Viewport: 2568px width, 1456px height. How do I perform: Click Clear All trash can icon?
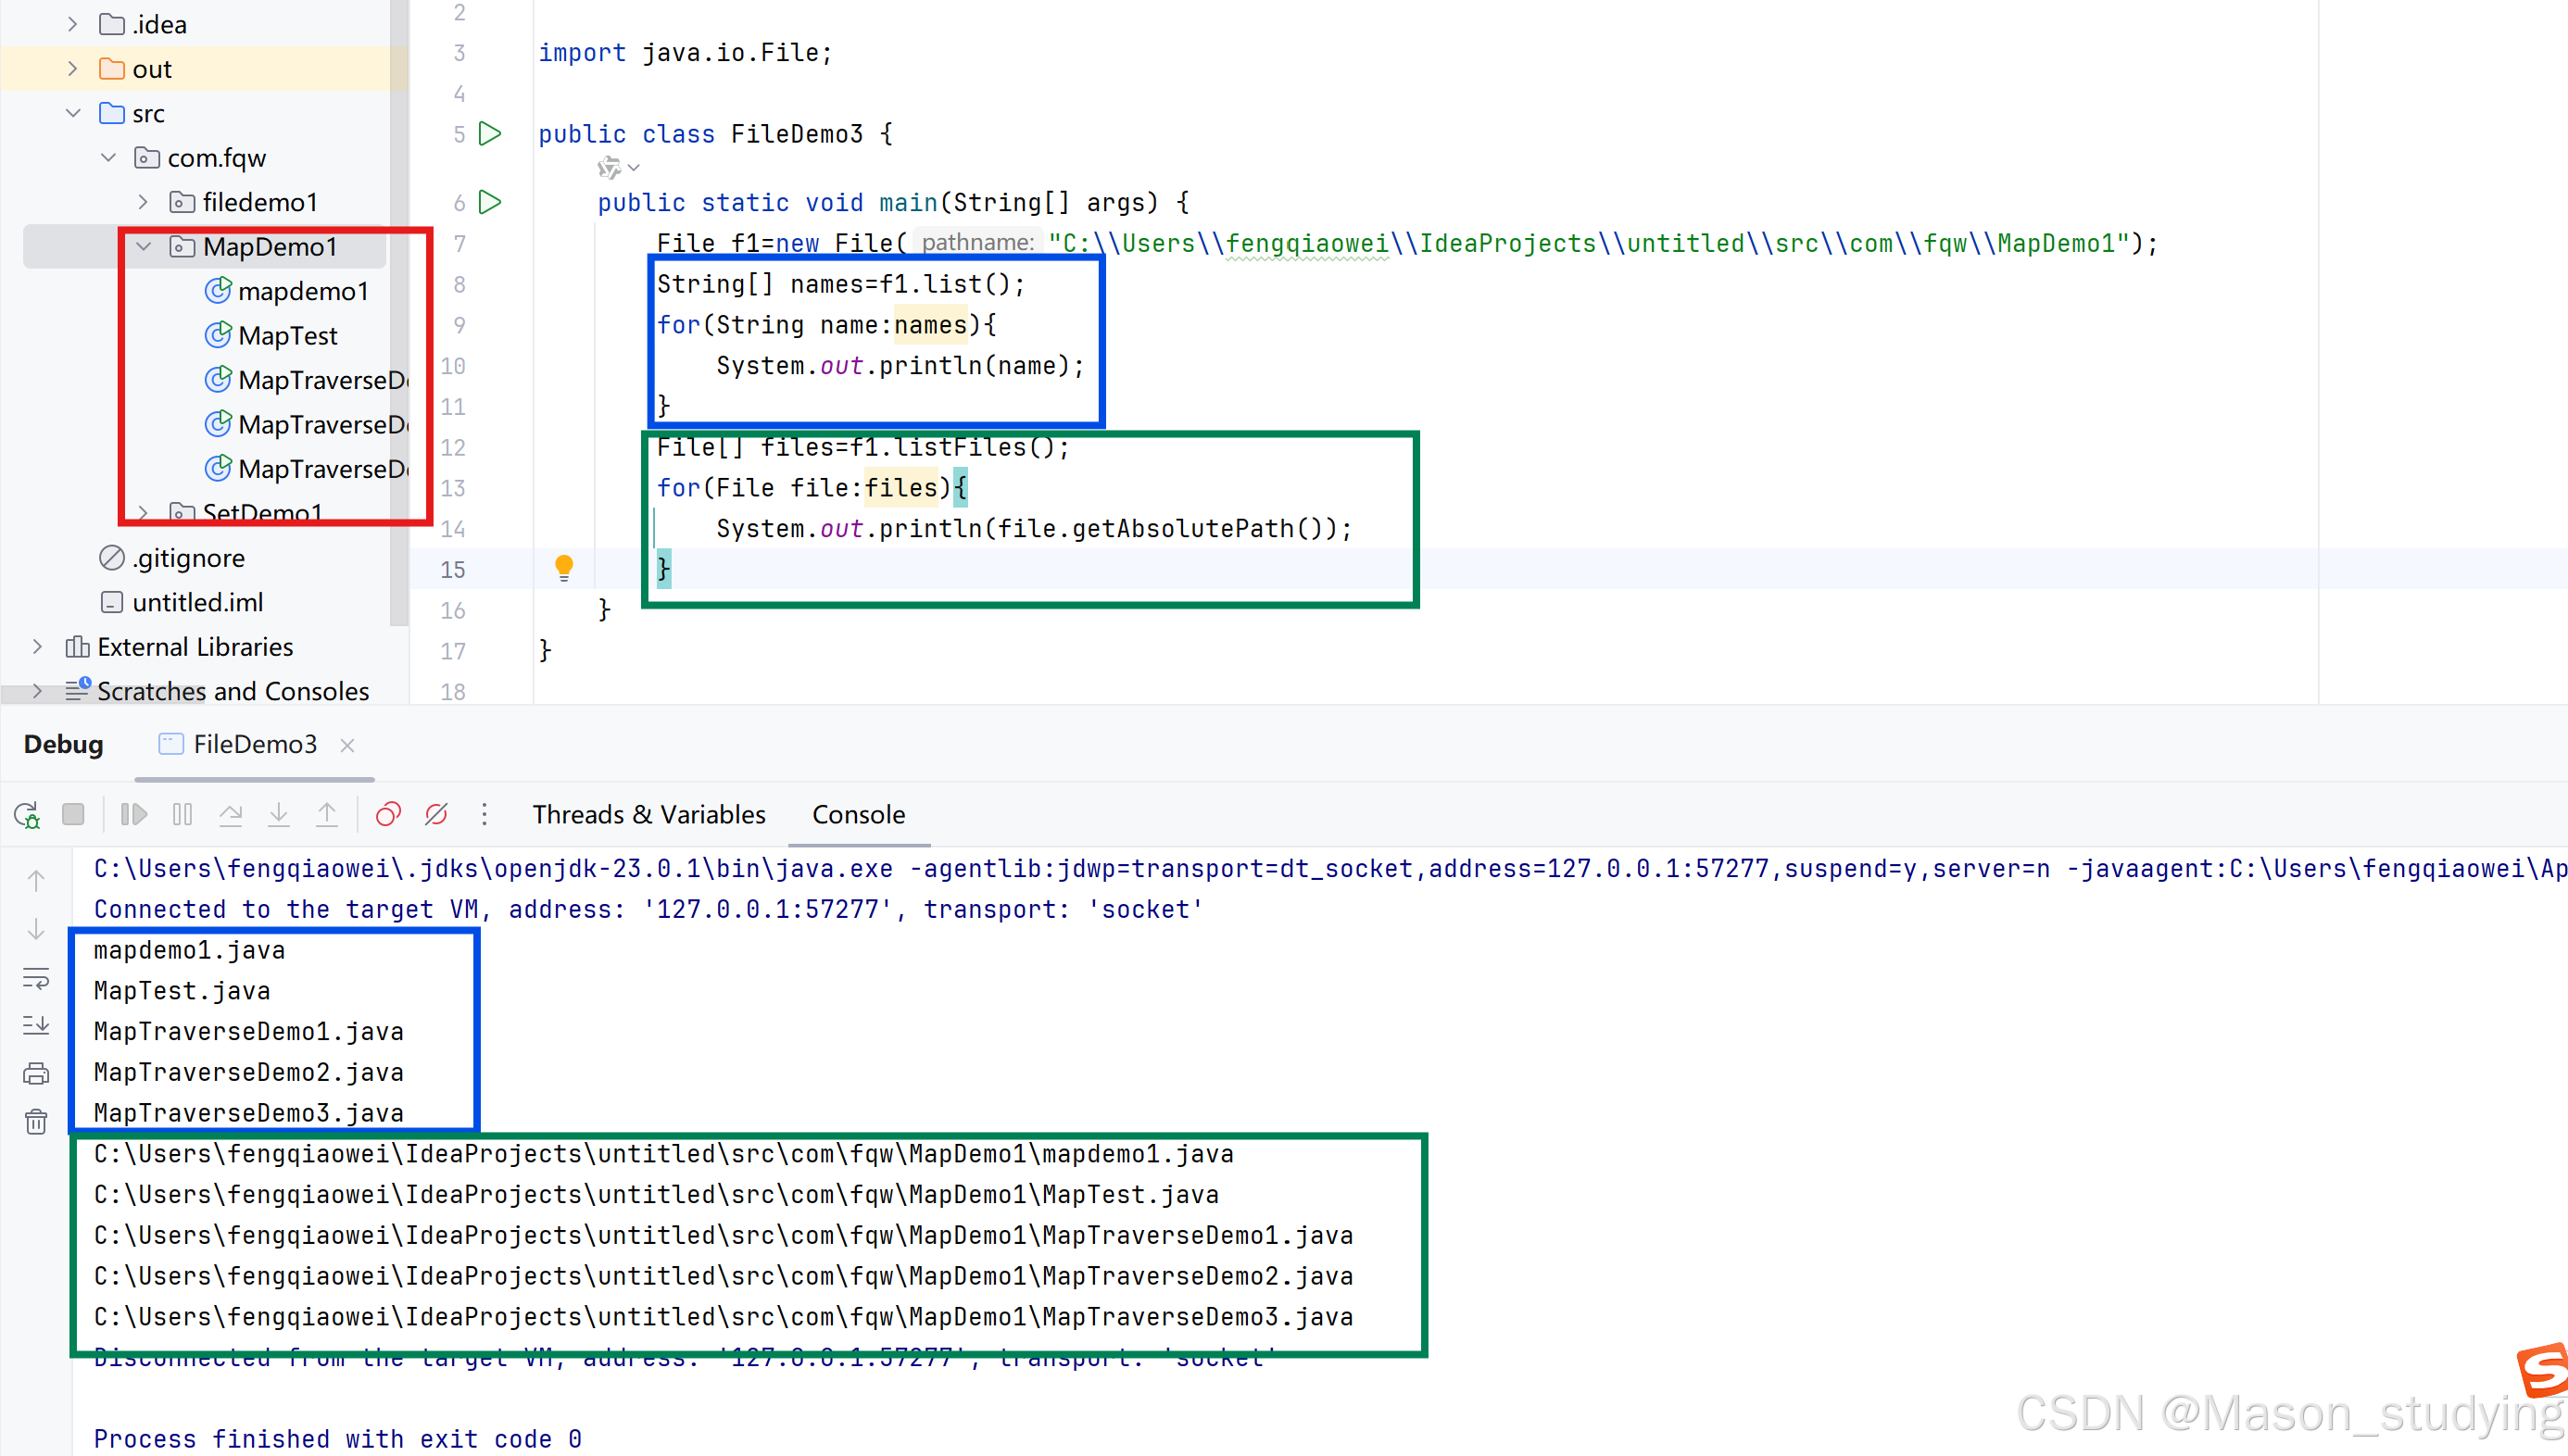36,1122
